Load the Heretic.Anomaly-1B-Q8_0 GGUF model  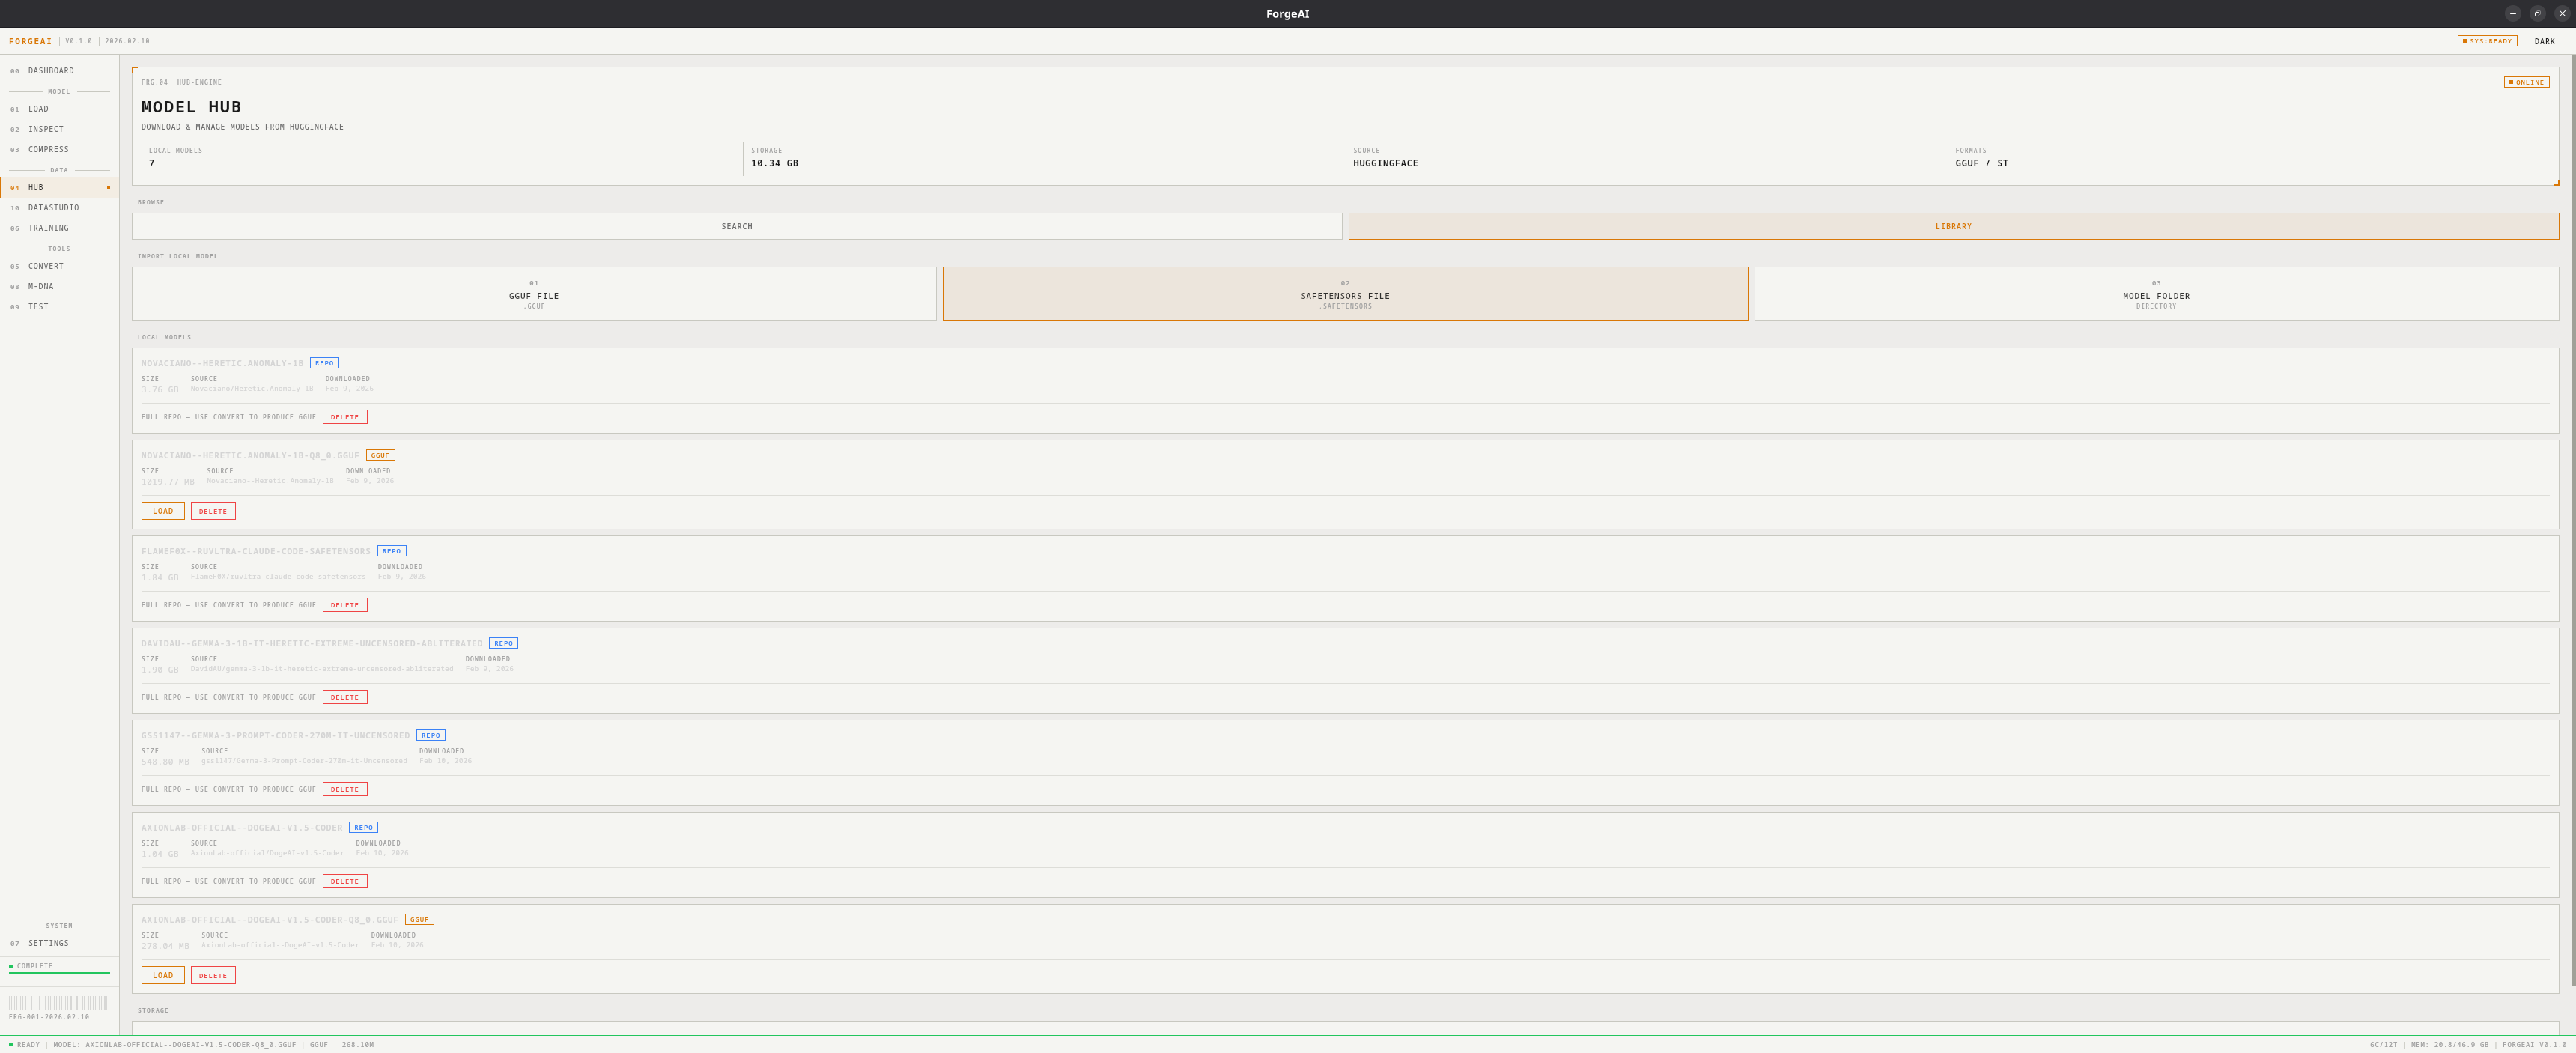[162, 511]
